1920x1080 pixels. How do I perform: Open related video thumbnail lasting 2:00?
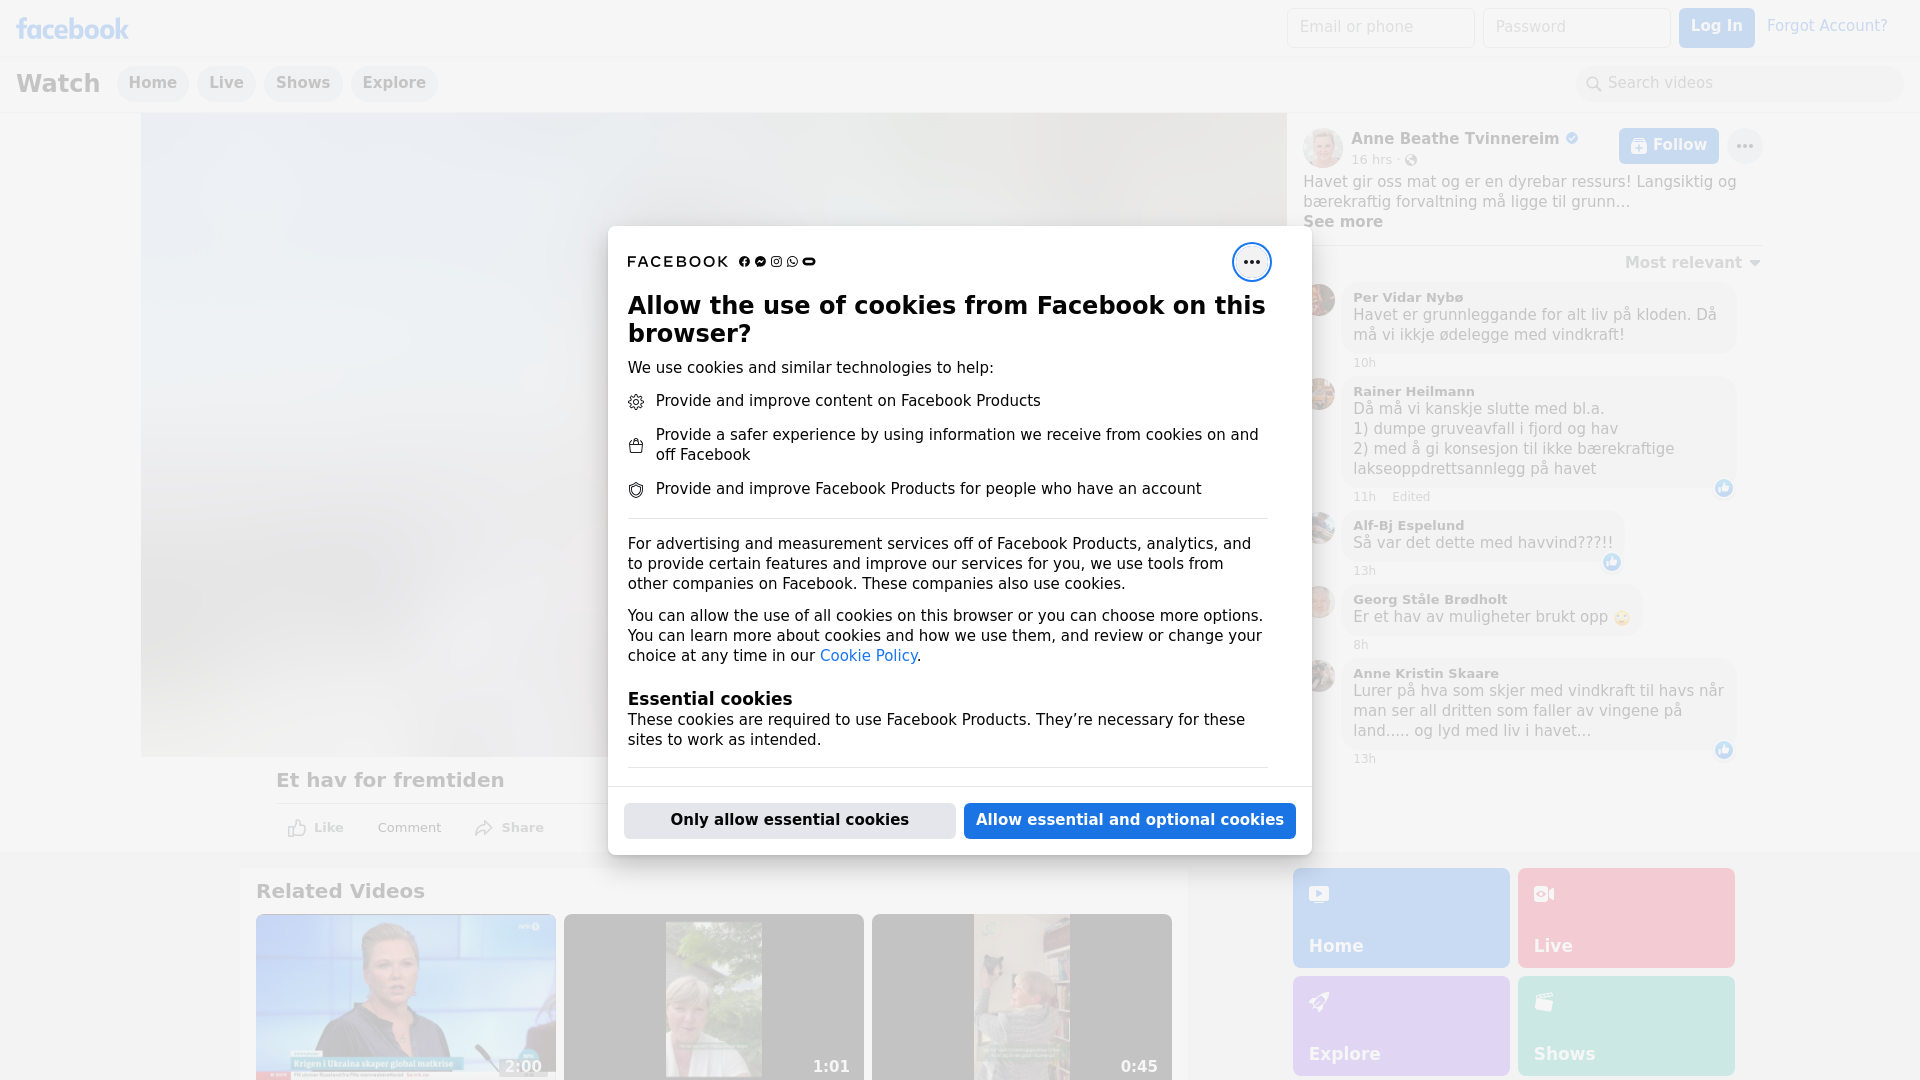click(406, 996)
